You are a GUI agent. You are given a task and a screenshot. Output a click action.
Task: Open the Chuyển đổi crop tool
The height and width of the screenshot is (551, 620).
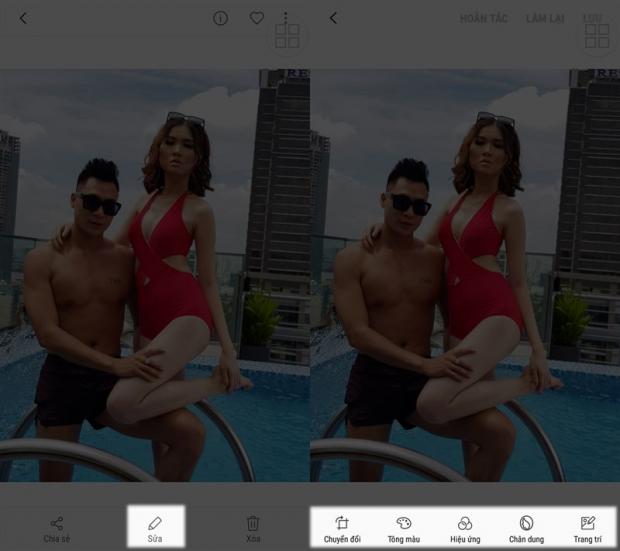(342, 524)
